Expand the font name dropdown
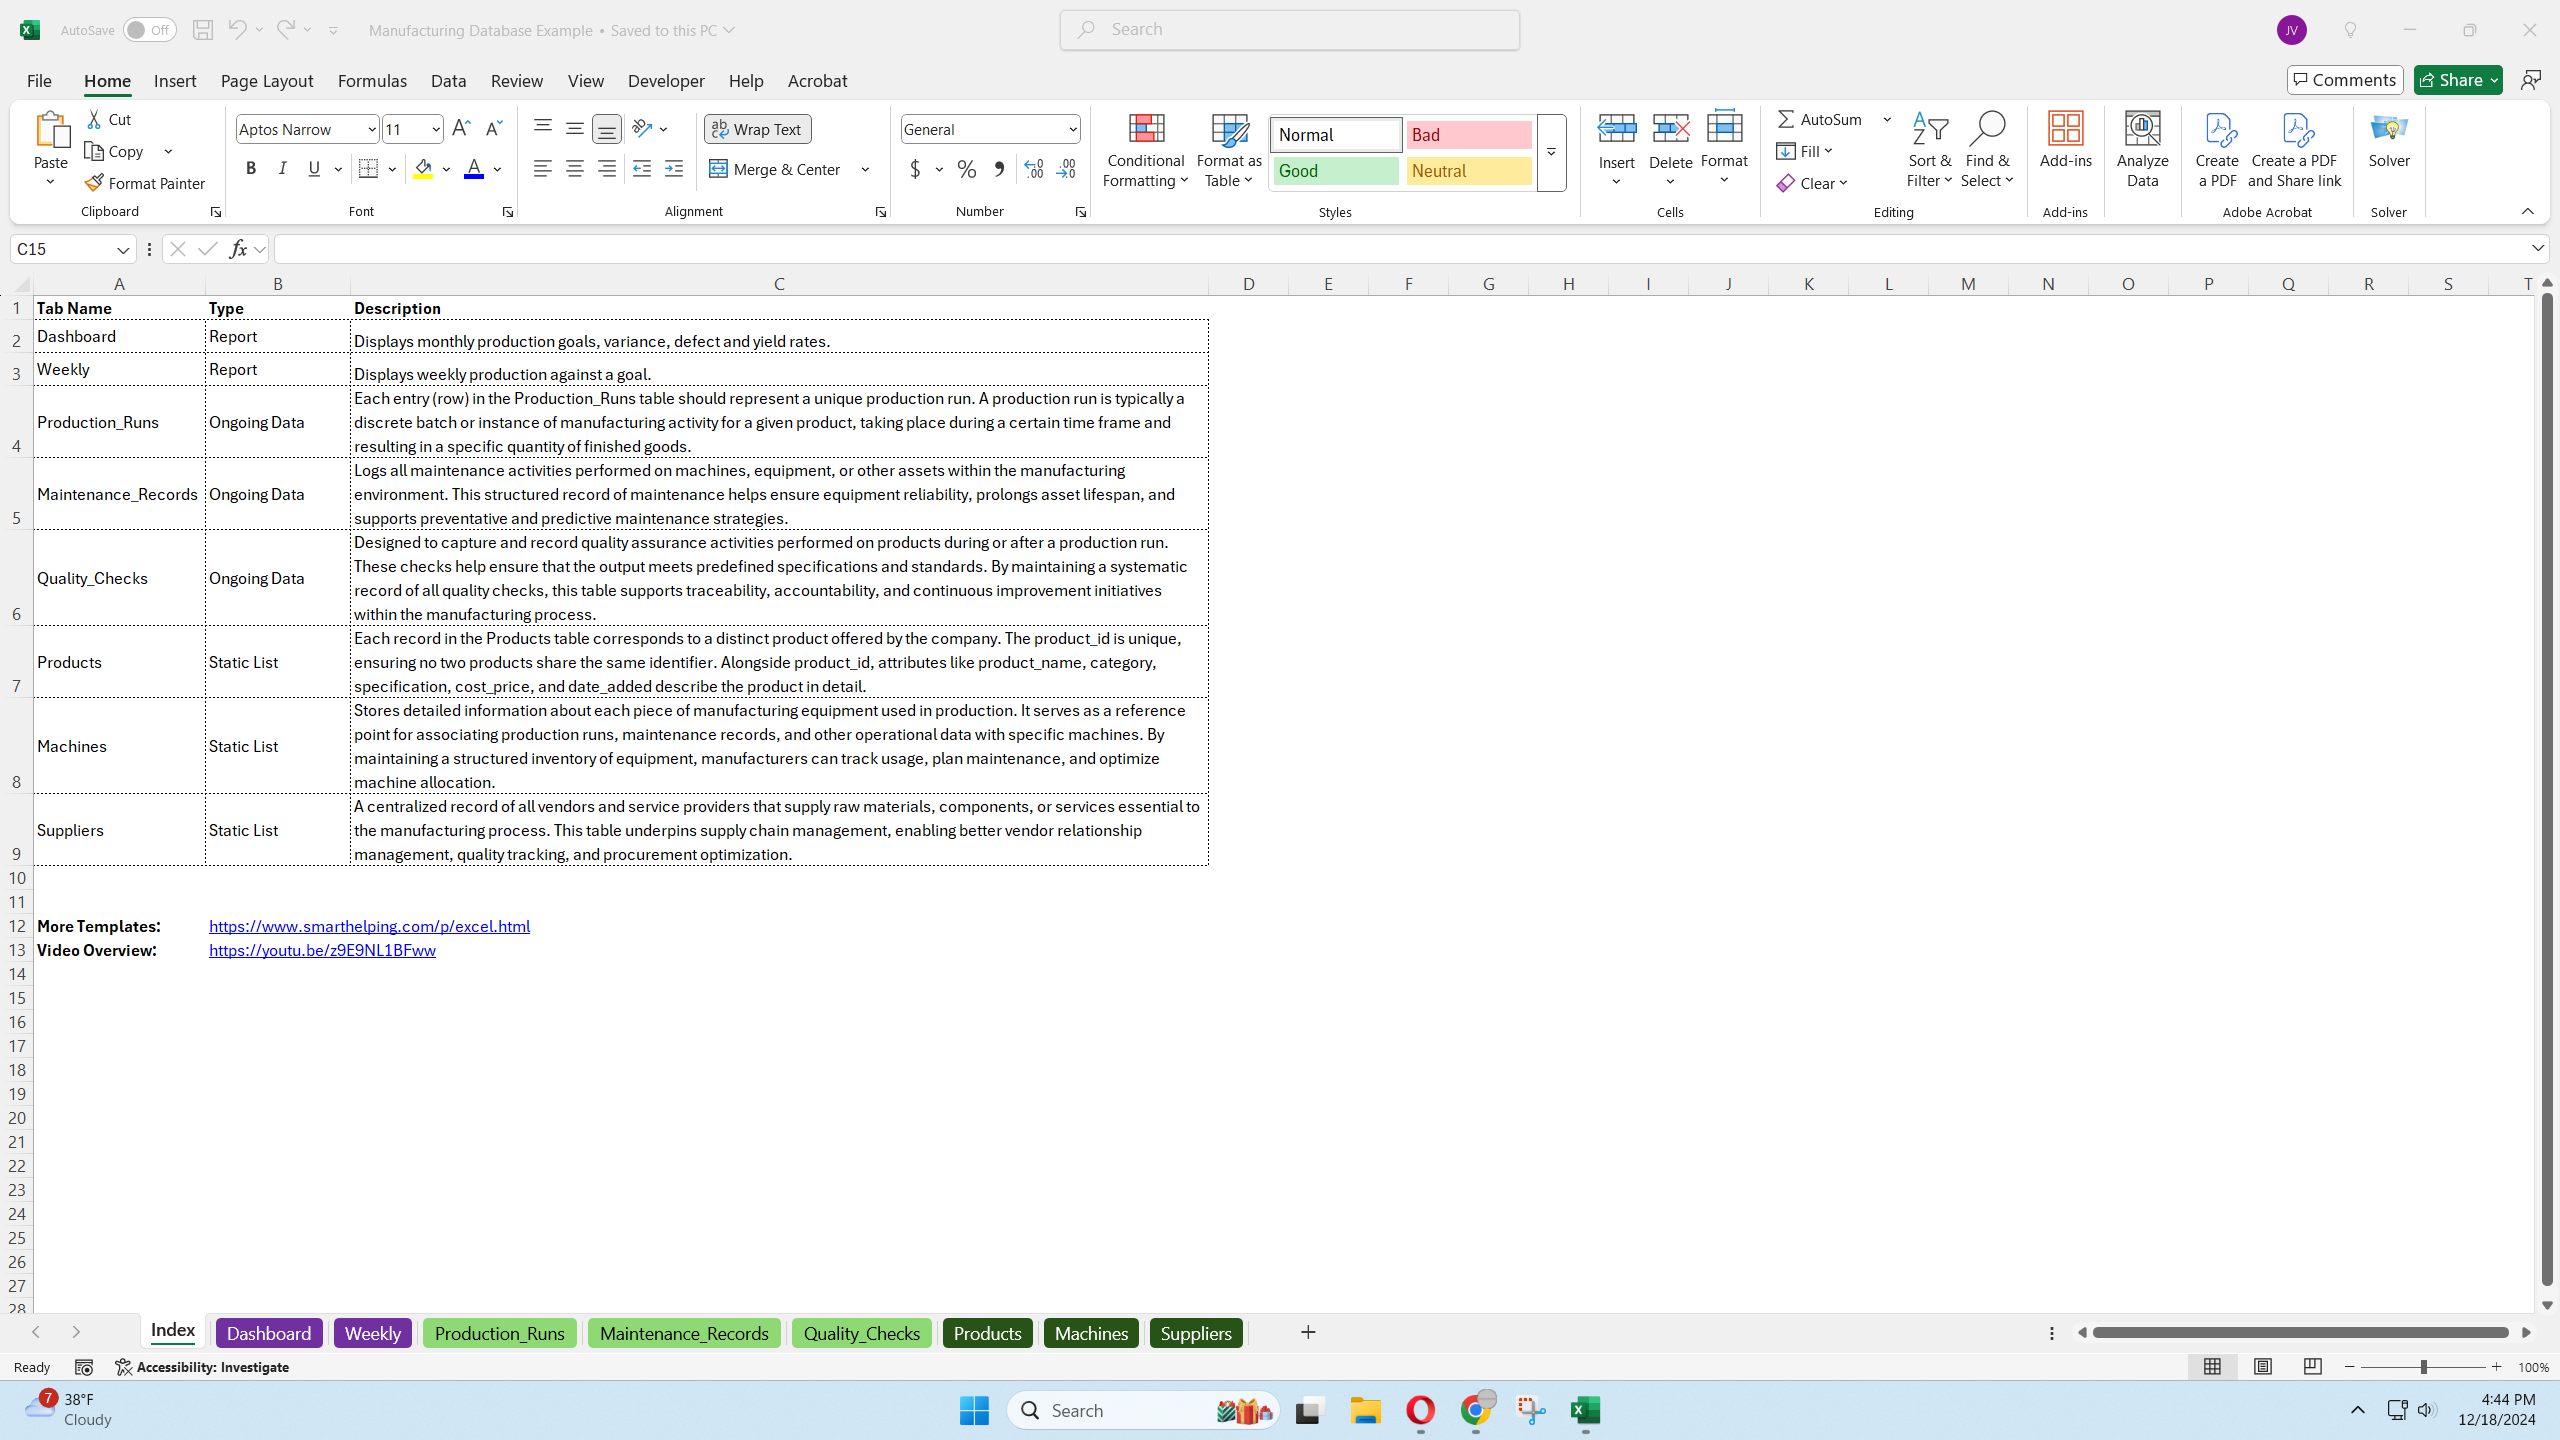 tap(371, 129)
